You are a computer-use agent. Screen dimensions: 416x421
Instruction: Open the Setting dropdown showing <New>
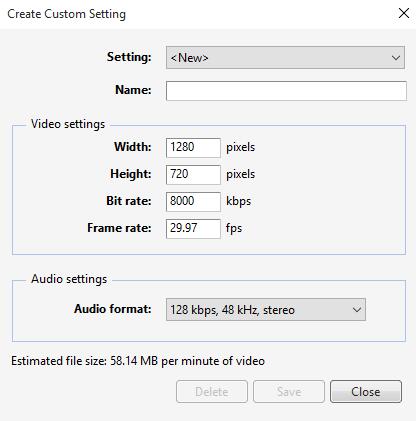point(285,58)
